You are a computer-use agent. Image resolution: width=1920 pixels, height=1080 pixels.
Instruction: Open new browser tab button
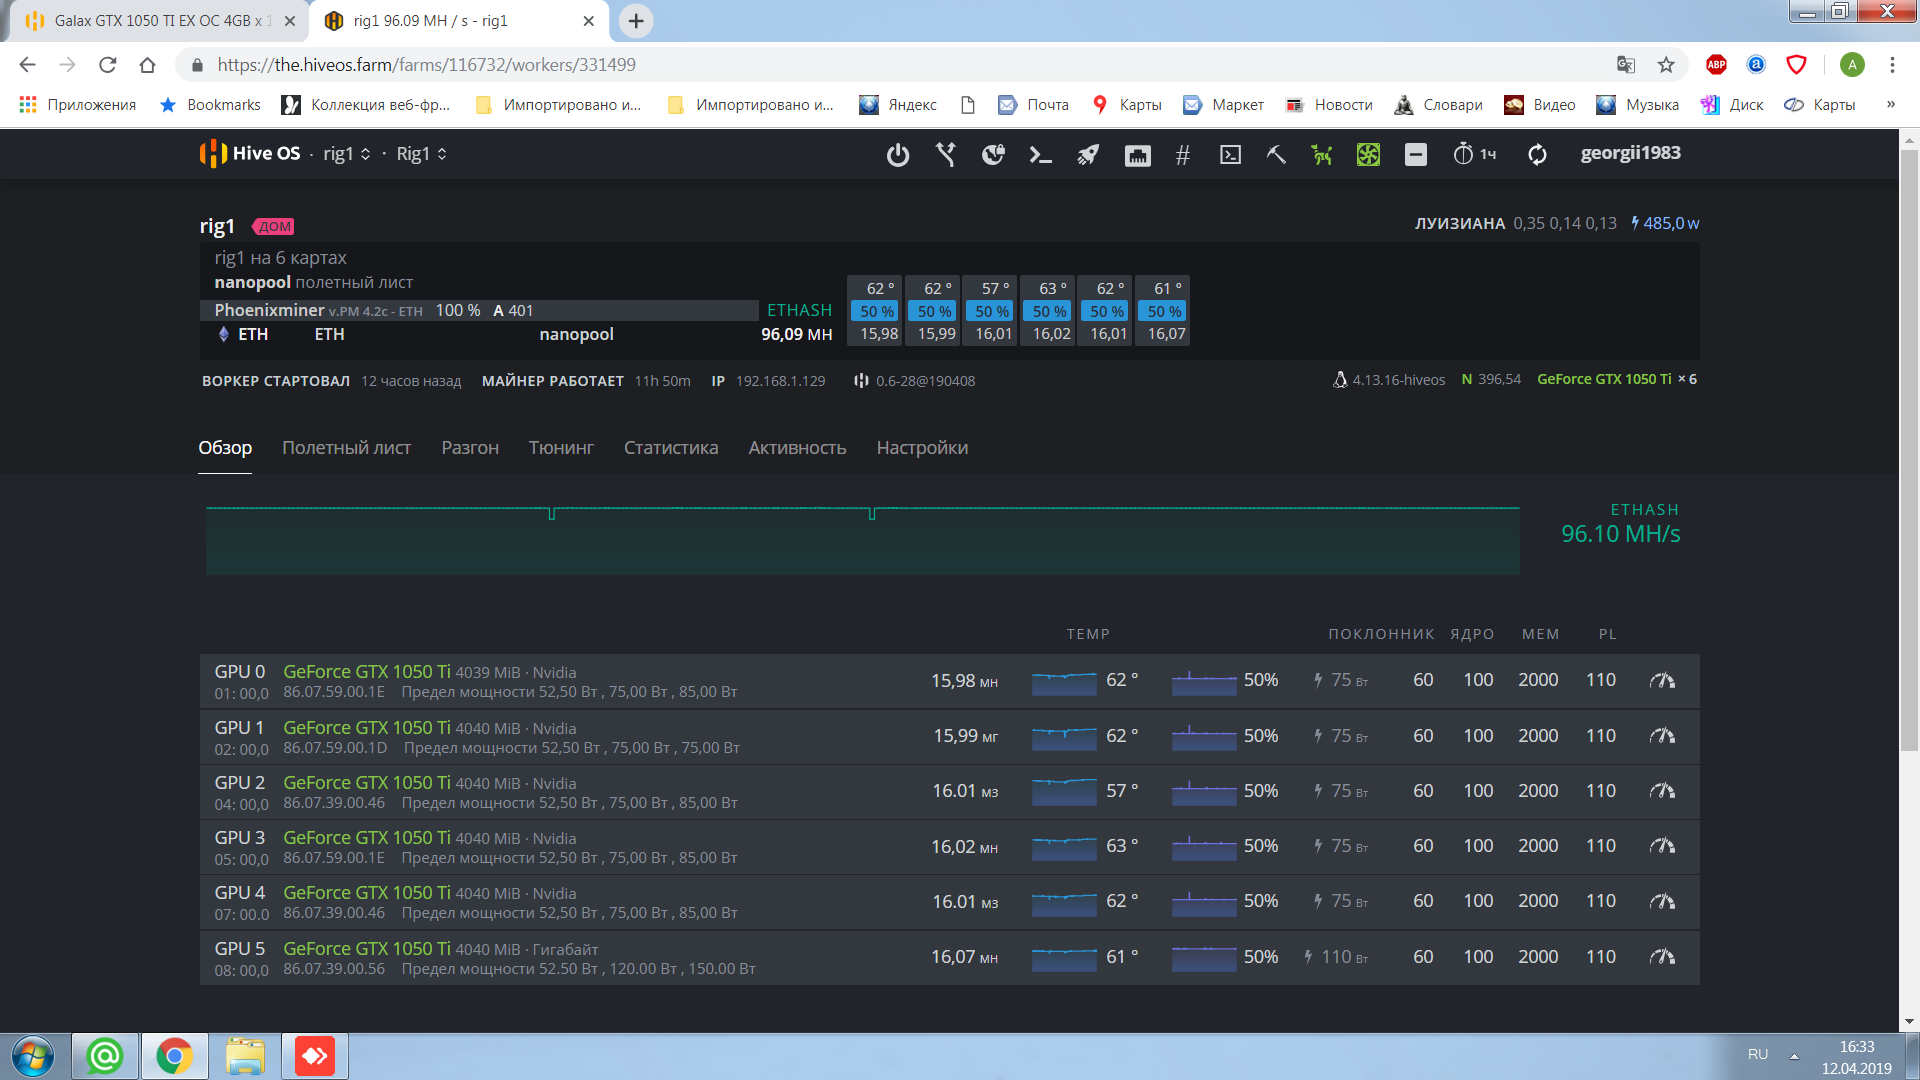tap(636, 21)
